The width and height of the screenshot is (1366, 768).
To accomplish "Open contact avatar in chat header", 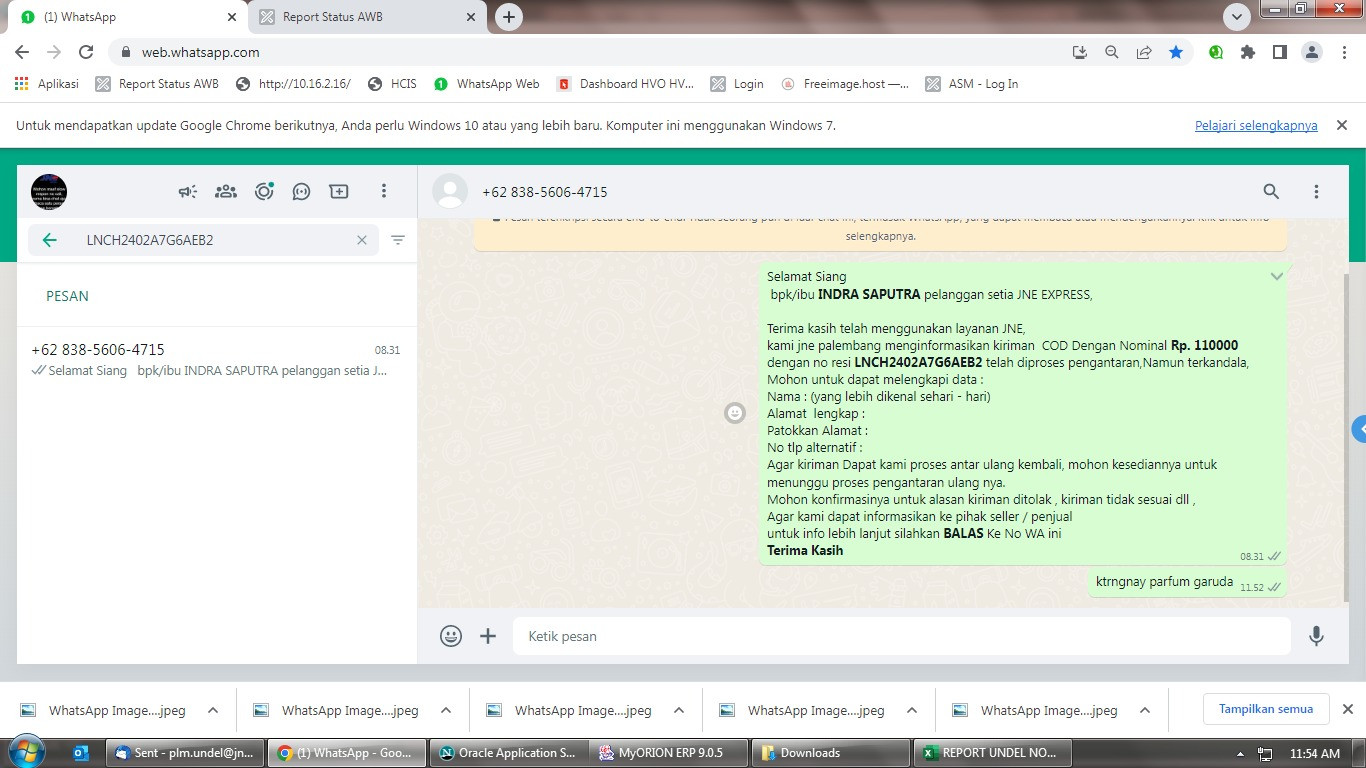I will pos(450,191).
